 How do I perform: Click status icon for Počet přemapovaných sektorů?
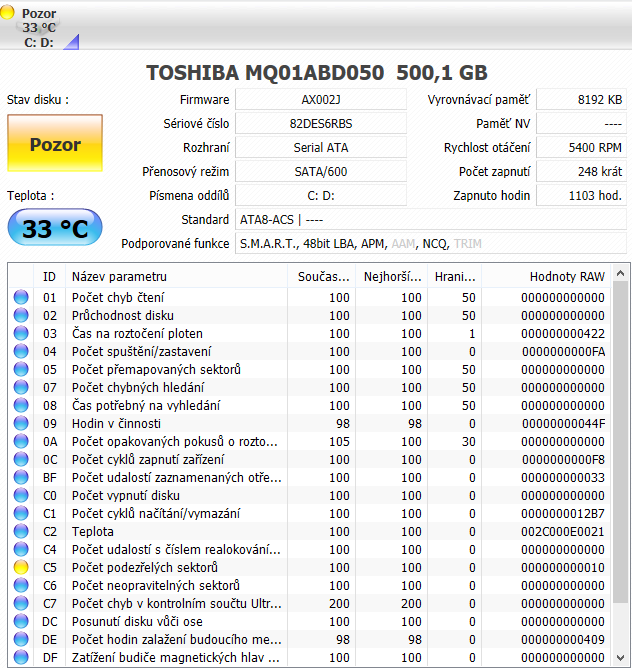(21, 369)
